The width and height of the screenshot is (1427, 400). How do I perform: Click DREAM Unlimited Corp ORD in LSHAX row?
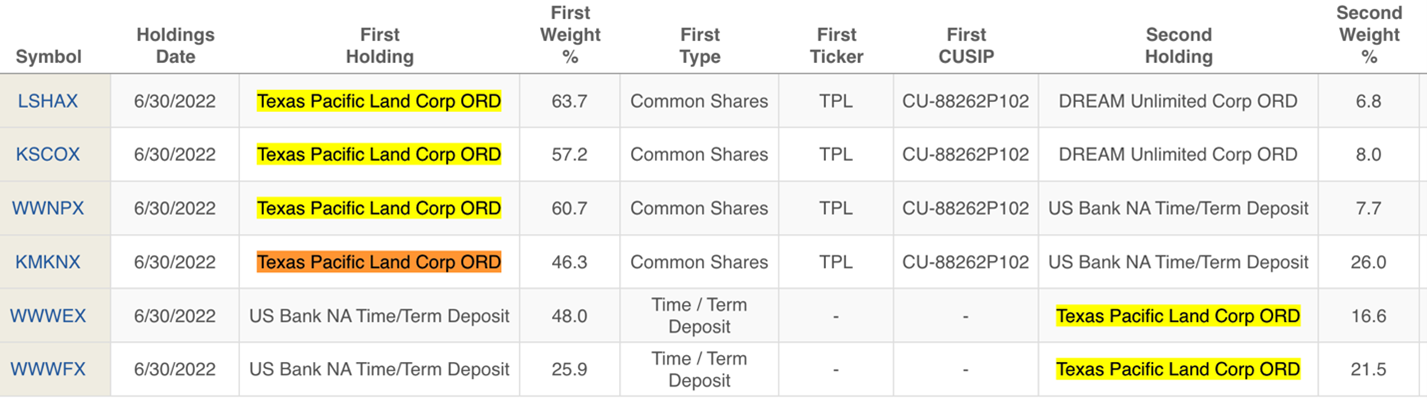[x=1178, y=101]
